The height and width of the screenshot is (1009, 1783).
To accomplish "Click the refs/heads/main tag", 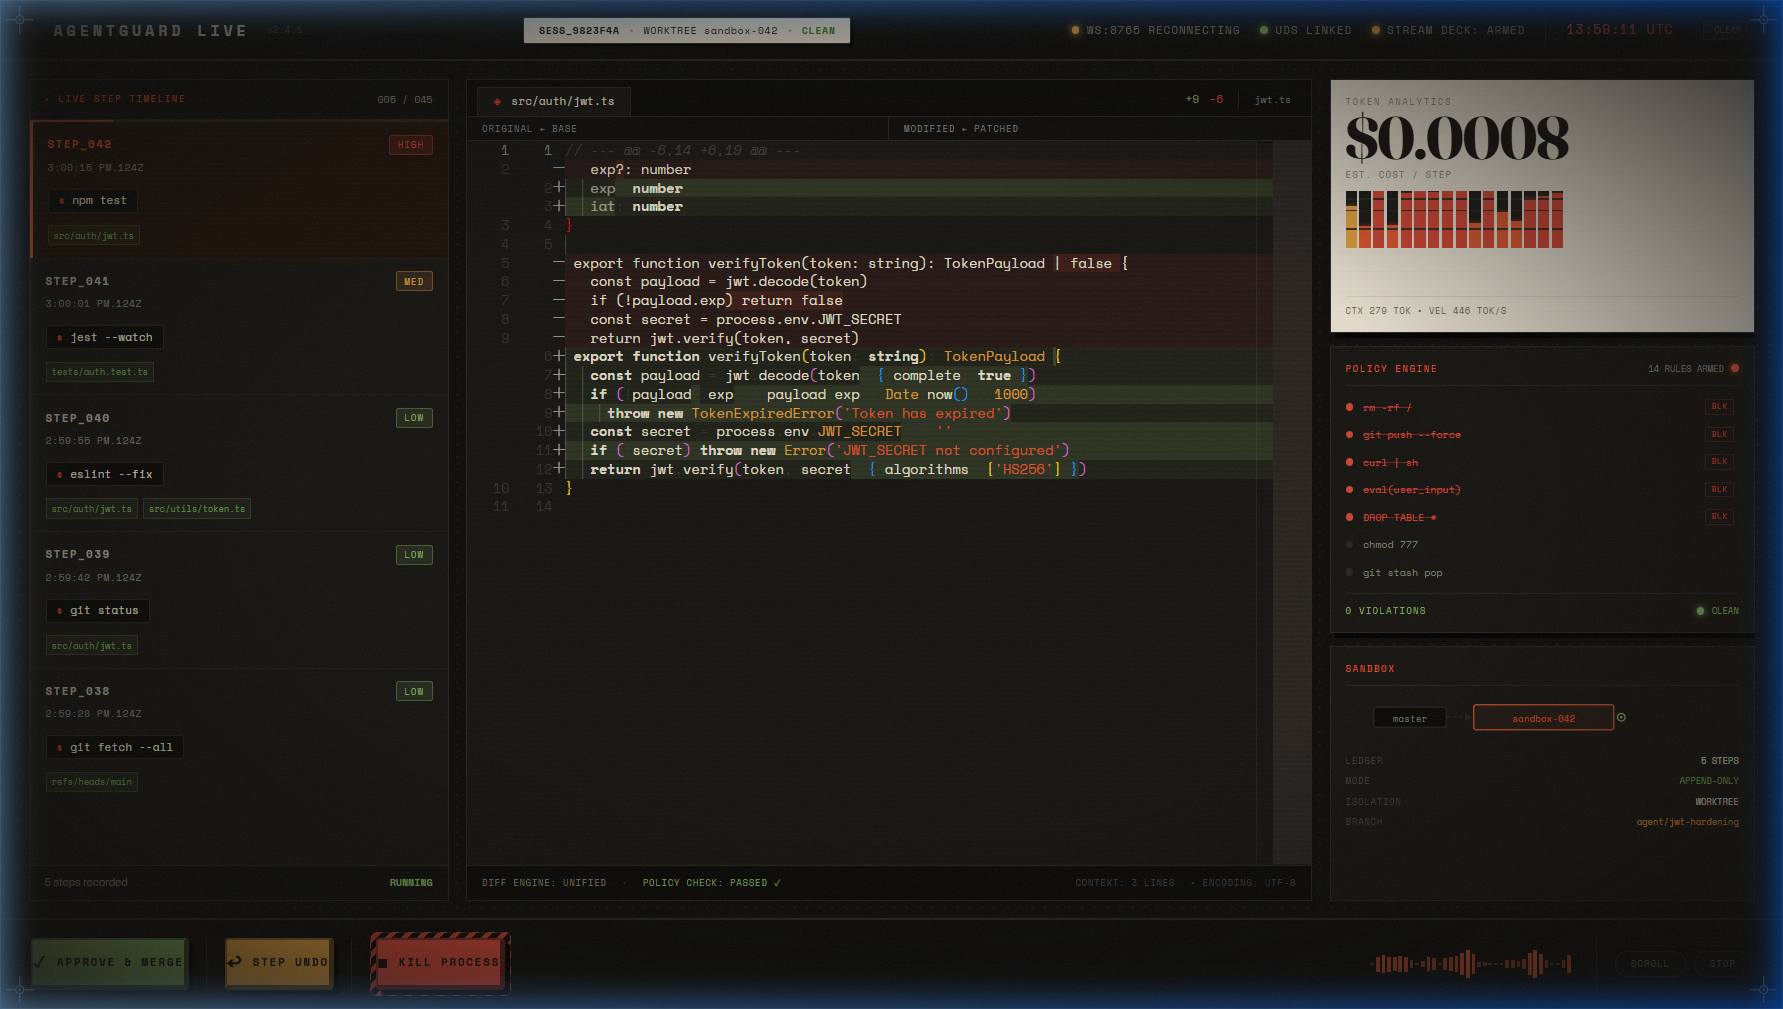I will point(92,782).
